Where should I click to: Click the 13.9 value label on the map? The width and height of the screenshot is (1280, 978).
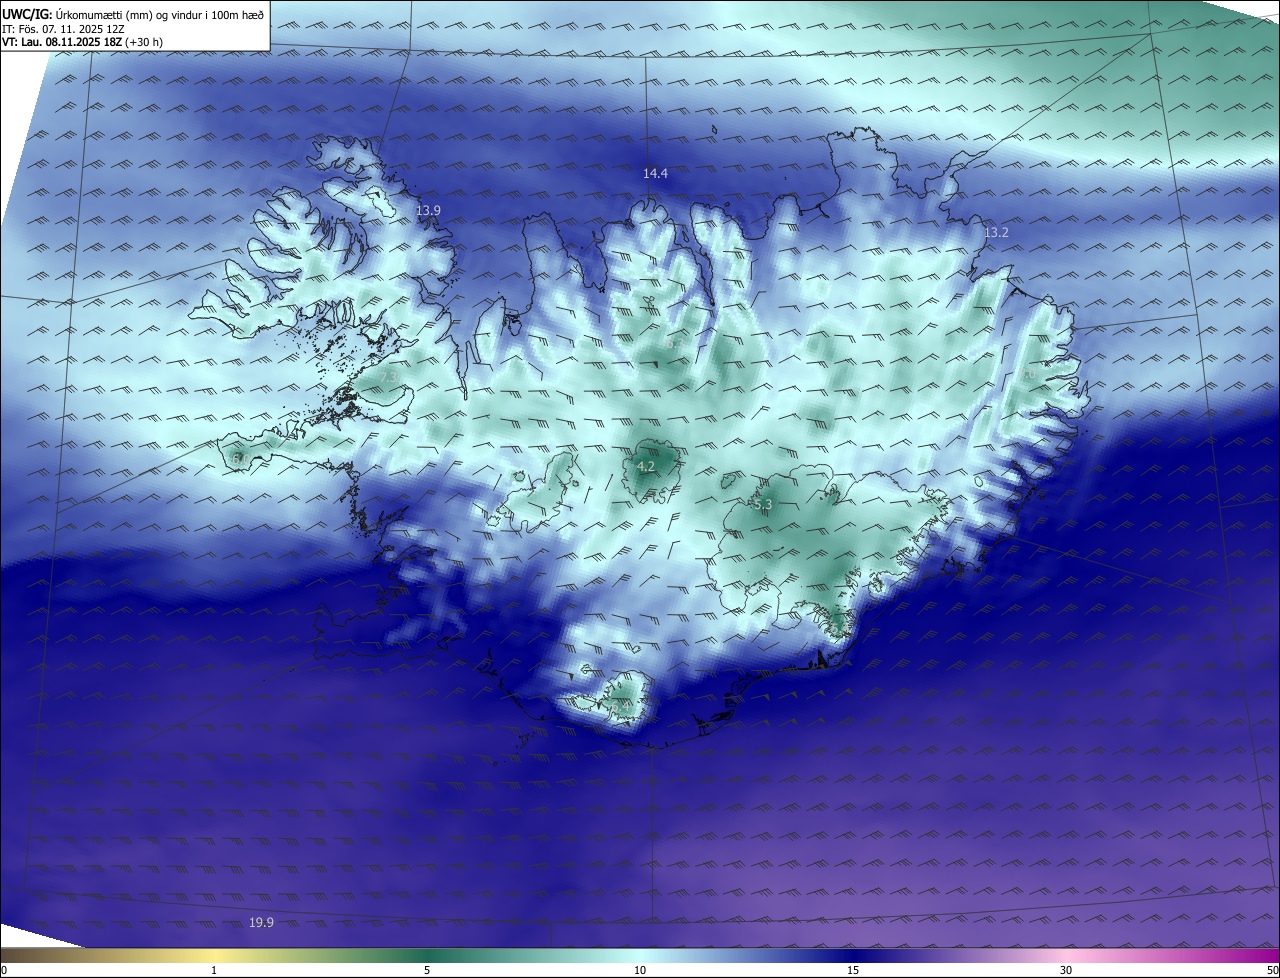pyautogui.click(x=429, y=210)
